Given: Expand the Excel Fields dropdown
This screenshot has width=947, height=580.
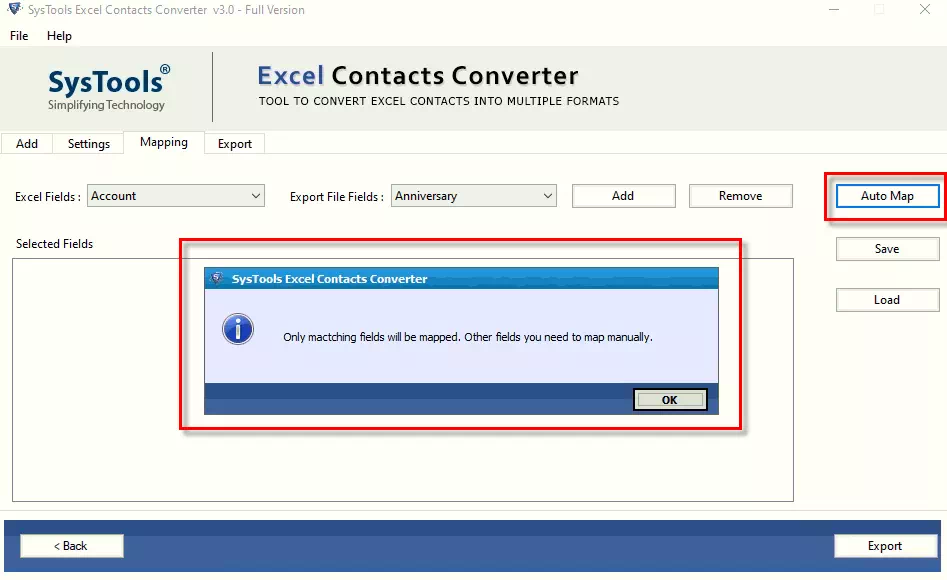Looking at the screenshot, I should tap(176, 196).
